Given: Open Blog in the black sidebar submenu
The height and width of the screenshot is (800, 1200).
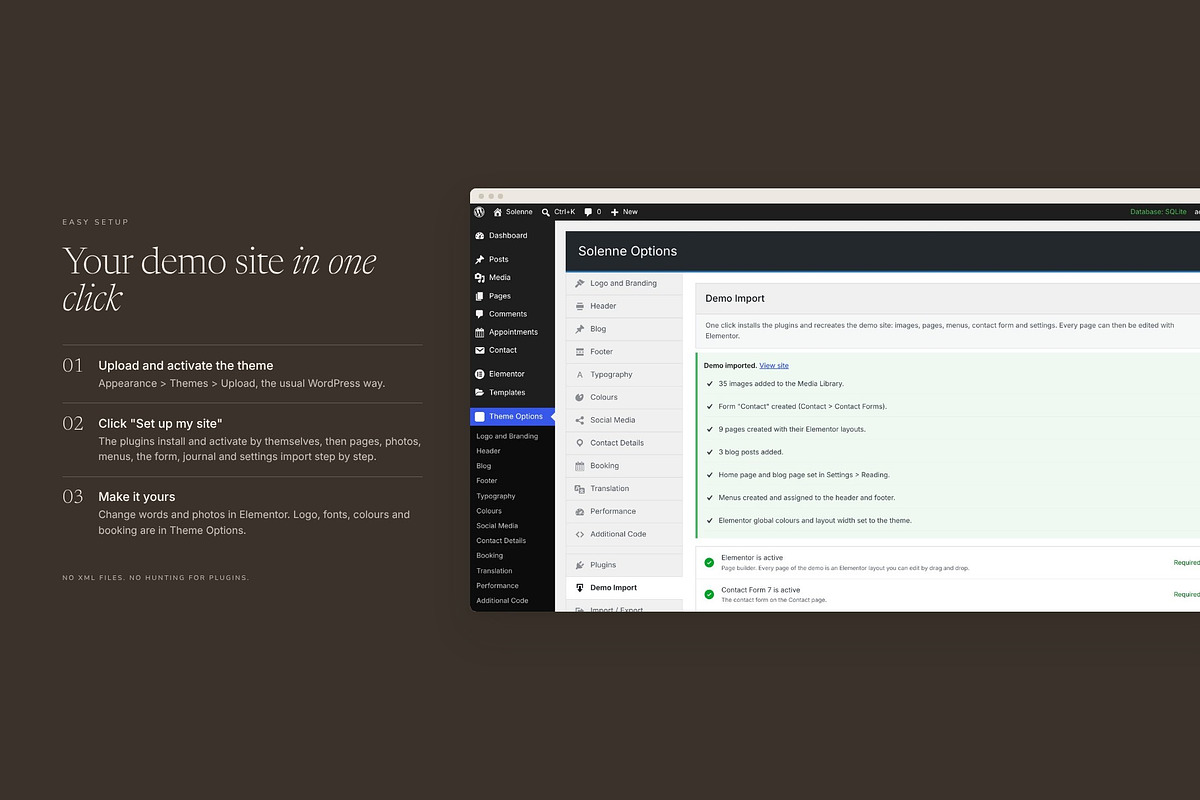Looking at the screenshot, I should click(x=484, y=466).
